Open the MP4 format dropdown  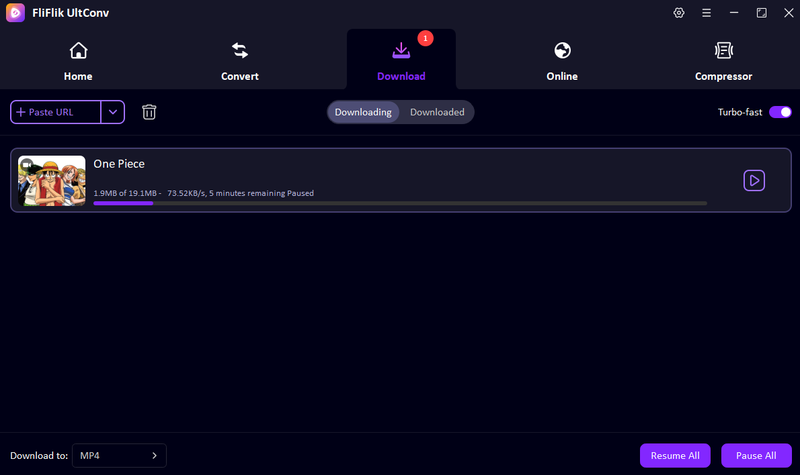[119, 455]
